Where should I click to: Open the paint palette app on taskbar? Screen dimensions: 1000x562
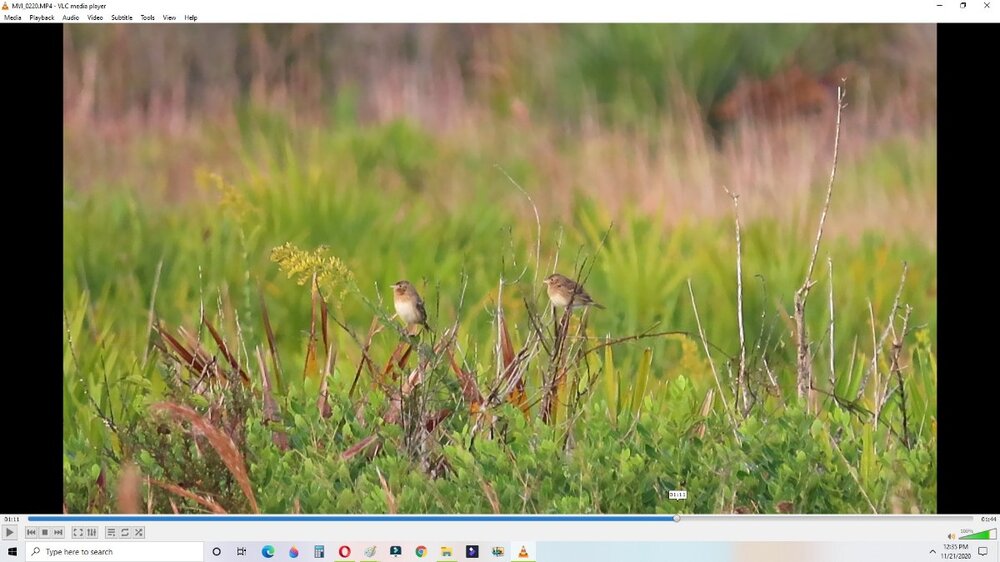tap(370, 552)
